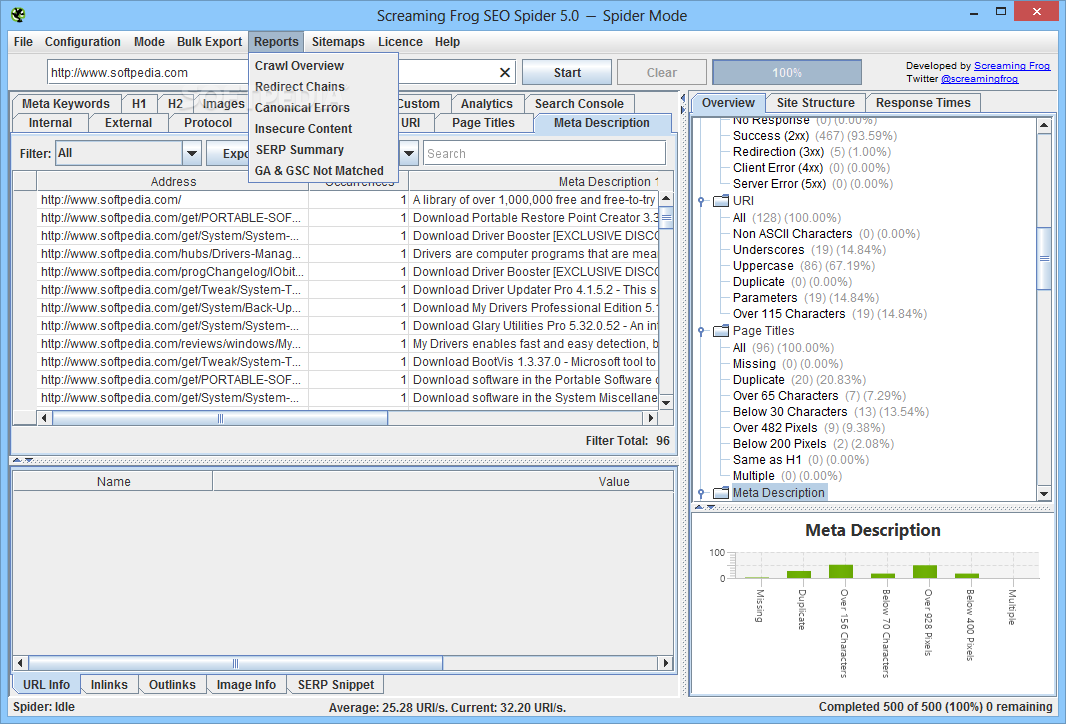Click the URL input field with softpedia.com
The height and width of the screenshot is (724, 1066).
(x=148, y=73)
